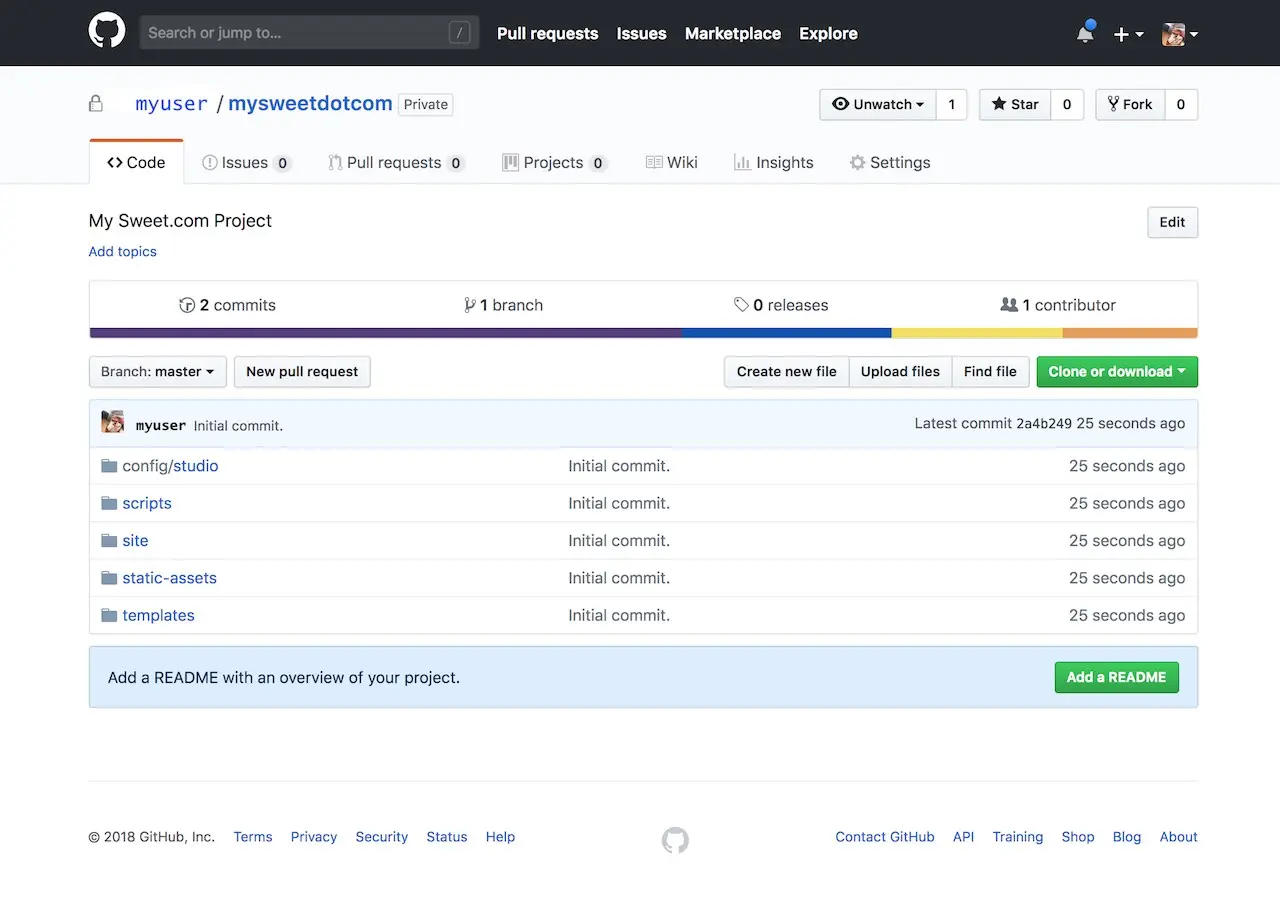
Task: View the 0 releases page
Action: click(x=780, y=305)
